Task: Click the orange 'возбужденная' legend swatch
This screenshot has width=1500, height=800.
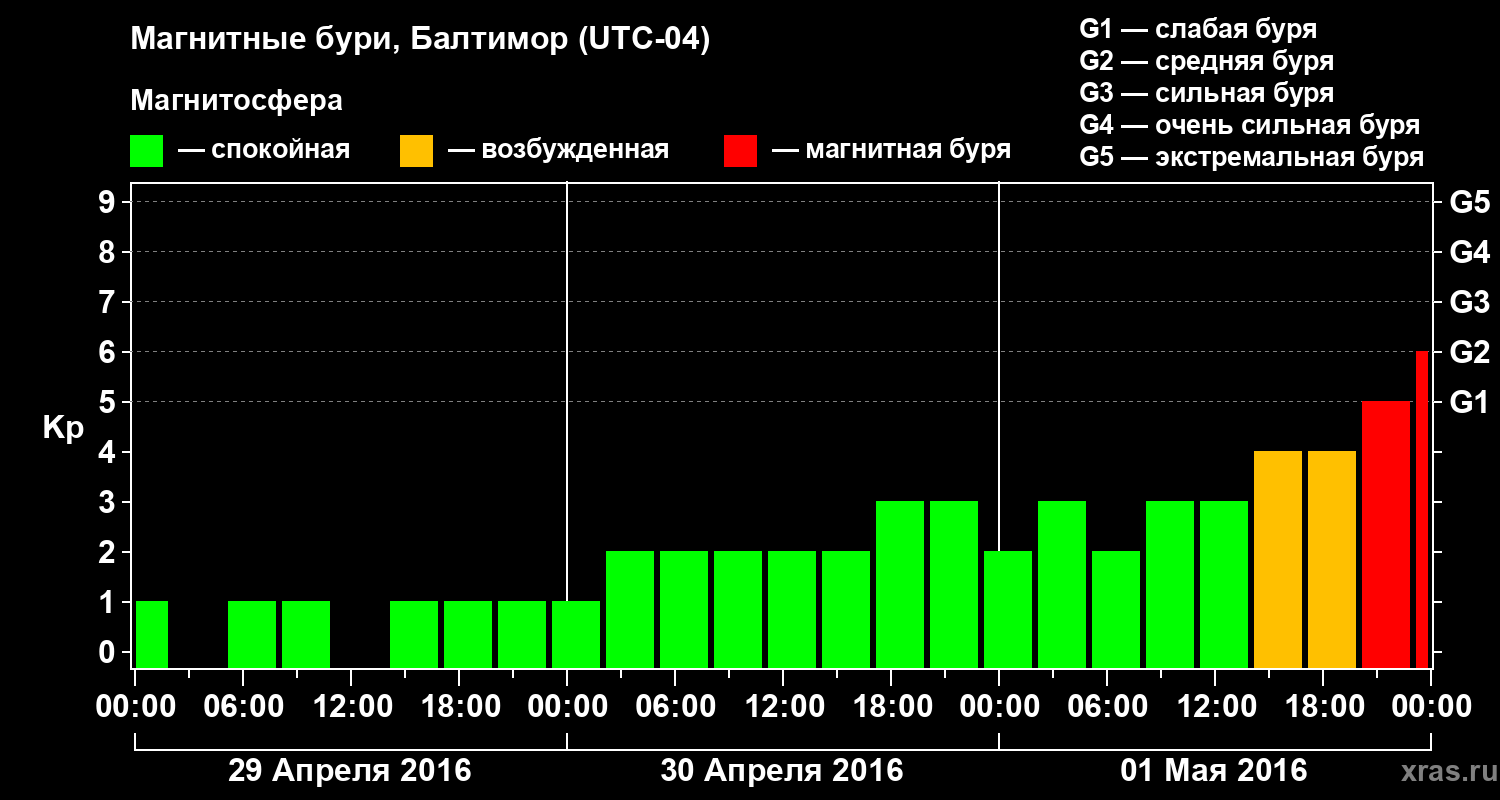Action: [x=416, y=151]
